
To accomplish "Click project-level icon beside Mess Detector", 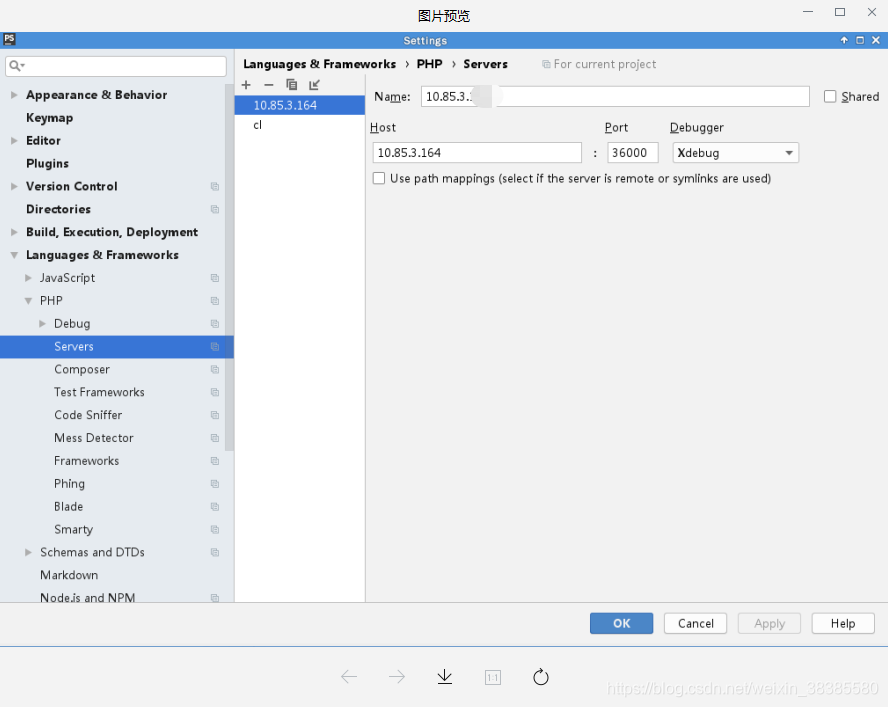I will coord(215,438).
